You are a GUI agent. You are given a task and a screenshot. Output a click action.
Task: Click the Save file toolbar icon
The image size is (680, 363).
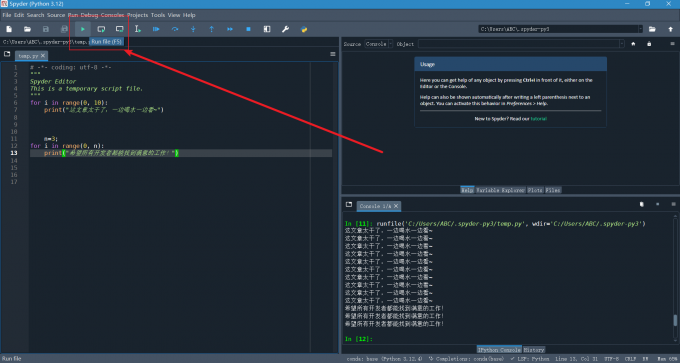click(x=46, y=29)
